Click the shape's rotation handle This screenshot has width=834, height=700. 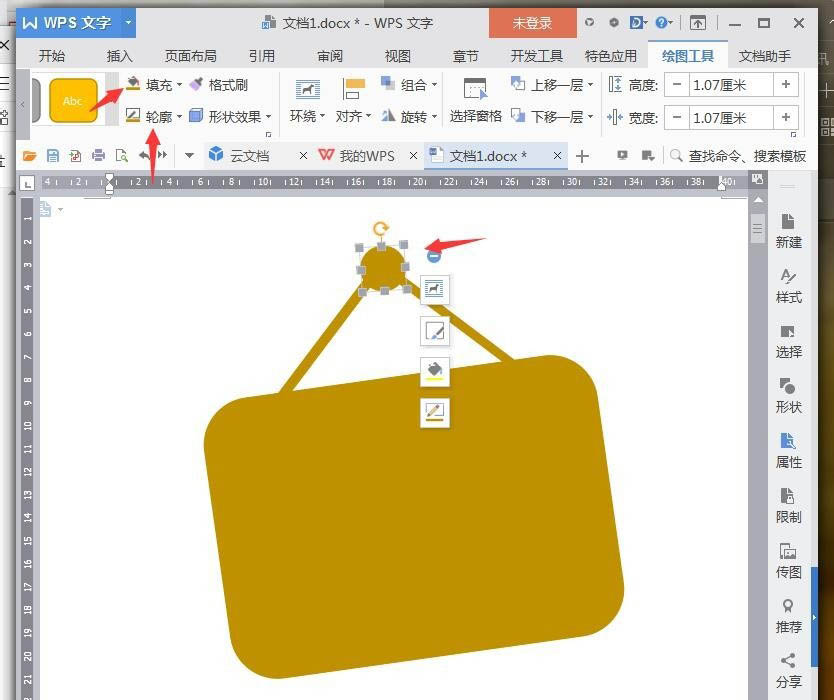(x=380, y=229)
